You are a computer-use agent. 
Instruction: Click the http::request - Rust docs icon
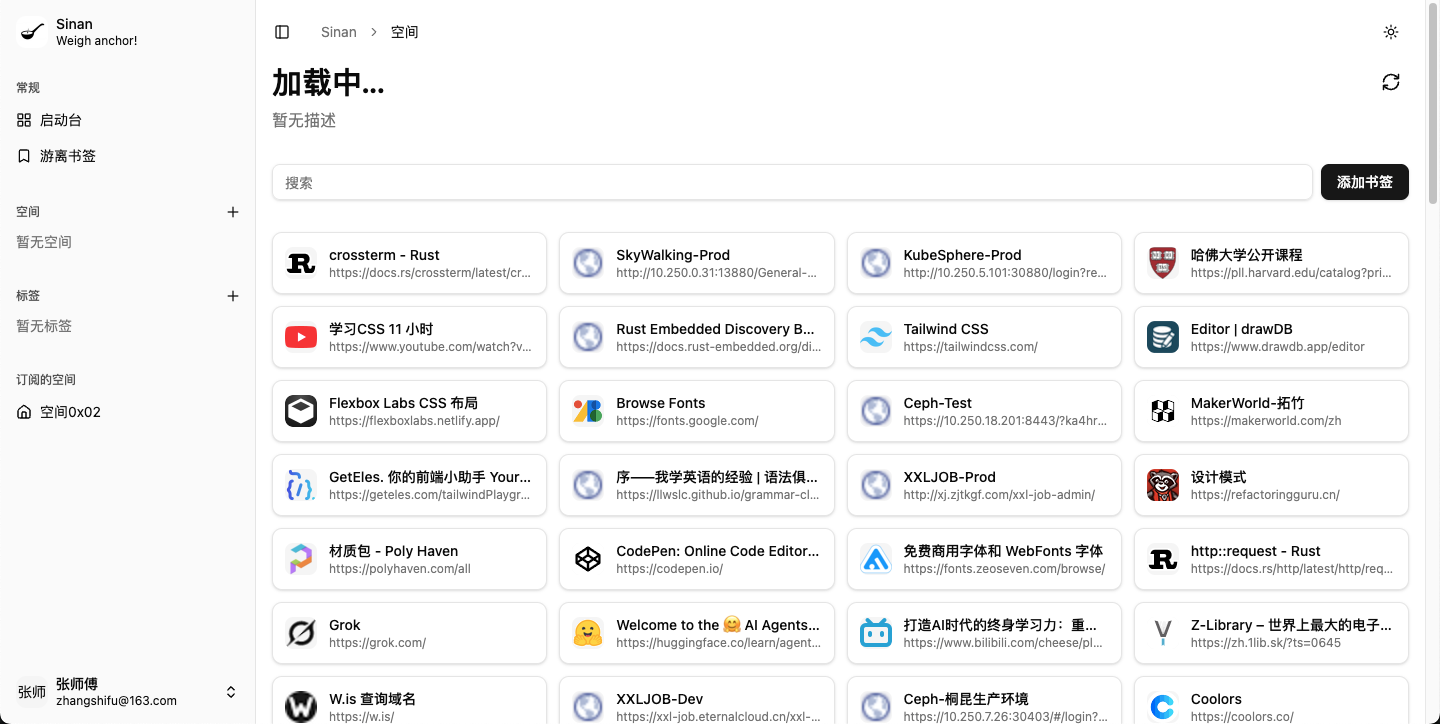click(x=1163, y=559)
